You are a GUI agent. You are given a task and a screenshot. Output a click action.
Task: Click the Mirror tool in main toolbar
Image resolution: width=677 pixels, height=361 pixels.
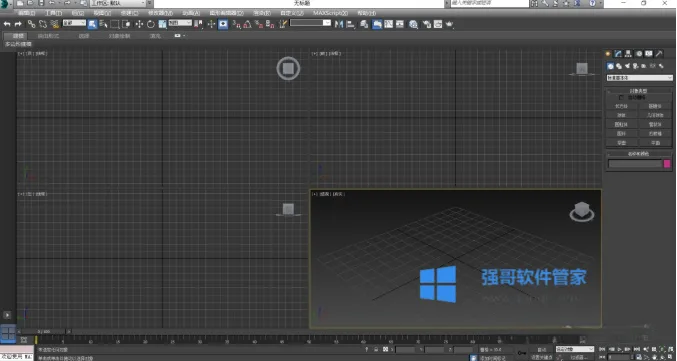coord(339,24)
